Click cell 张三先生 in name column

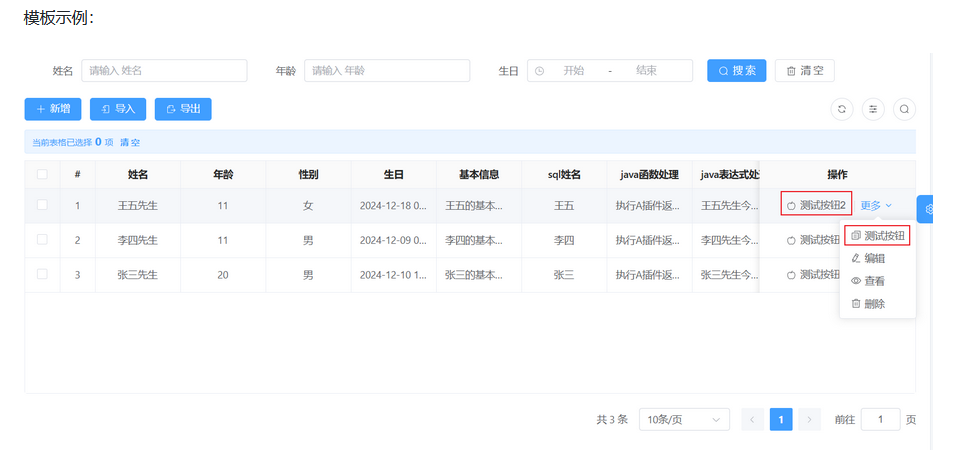tap(138, 275)
